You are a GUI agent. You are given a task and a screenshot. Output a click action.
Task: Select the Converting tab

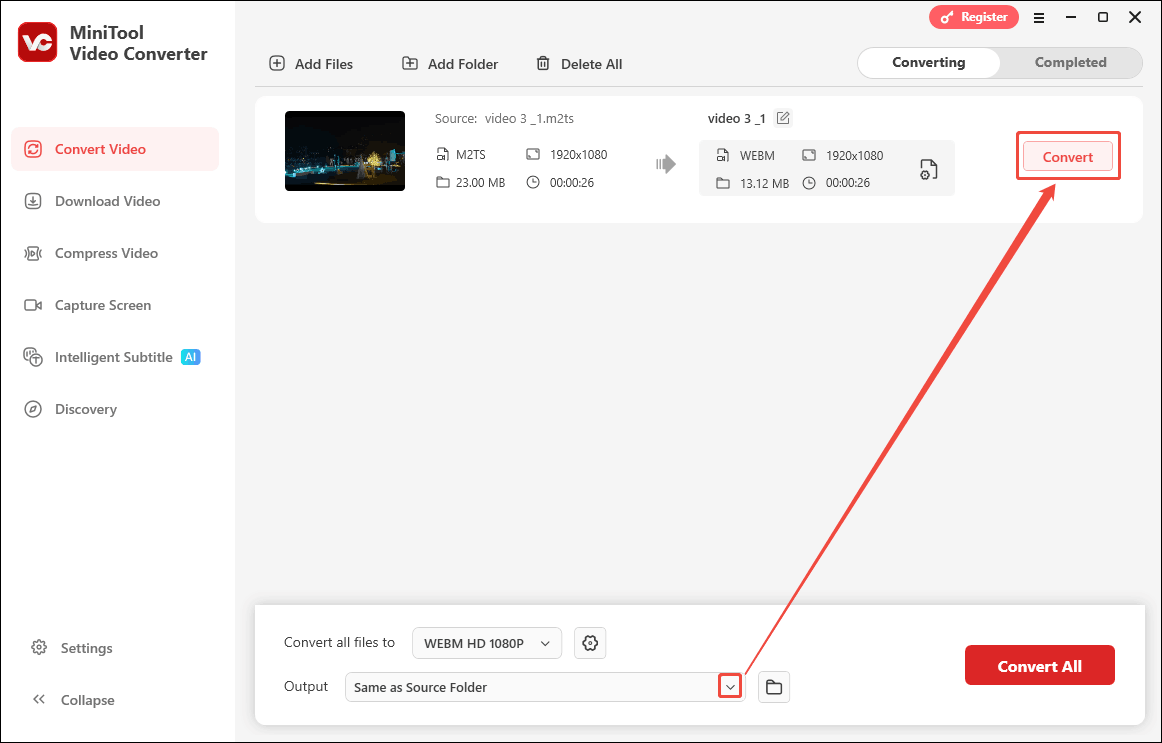(x=928, y=62)
